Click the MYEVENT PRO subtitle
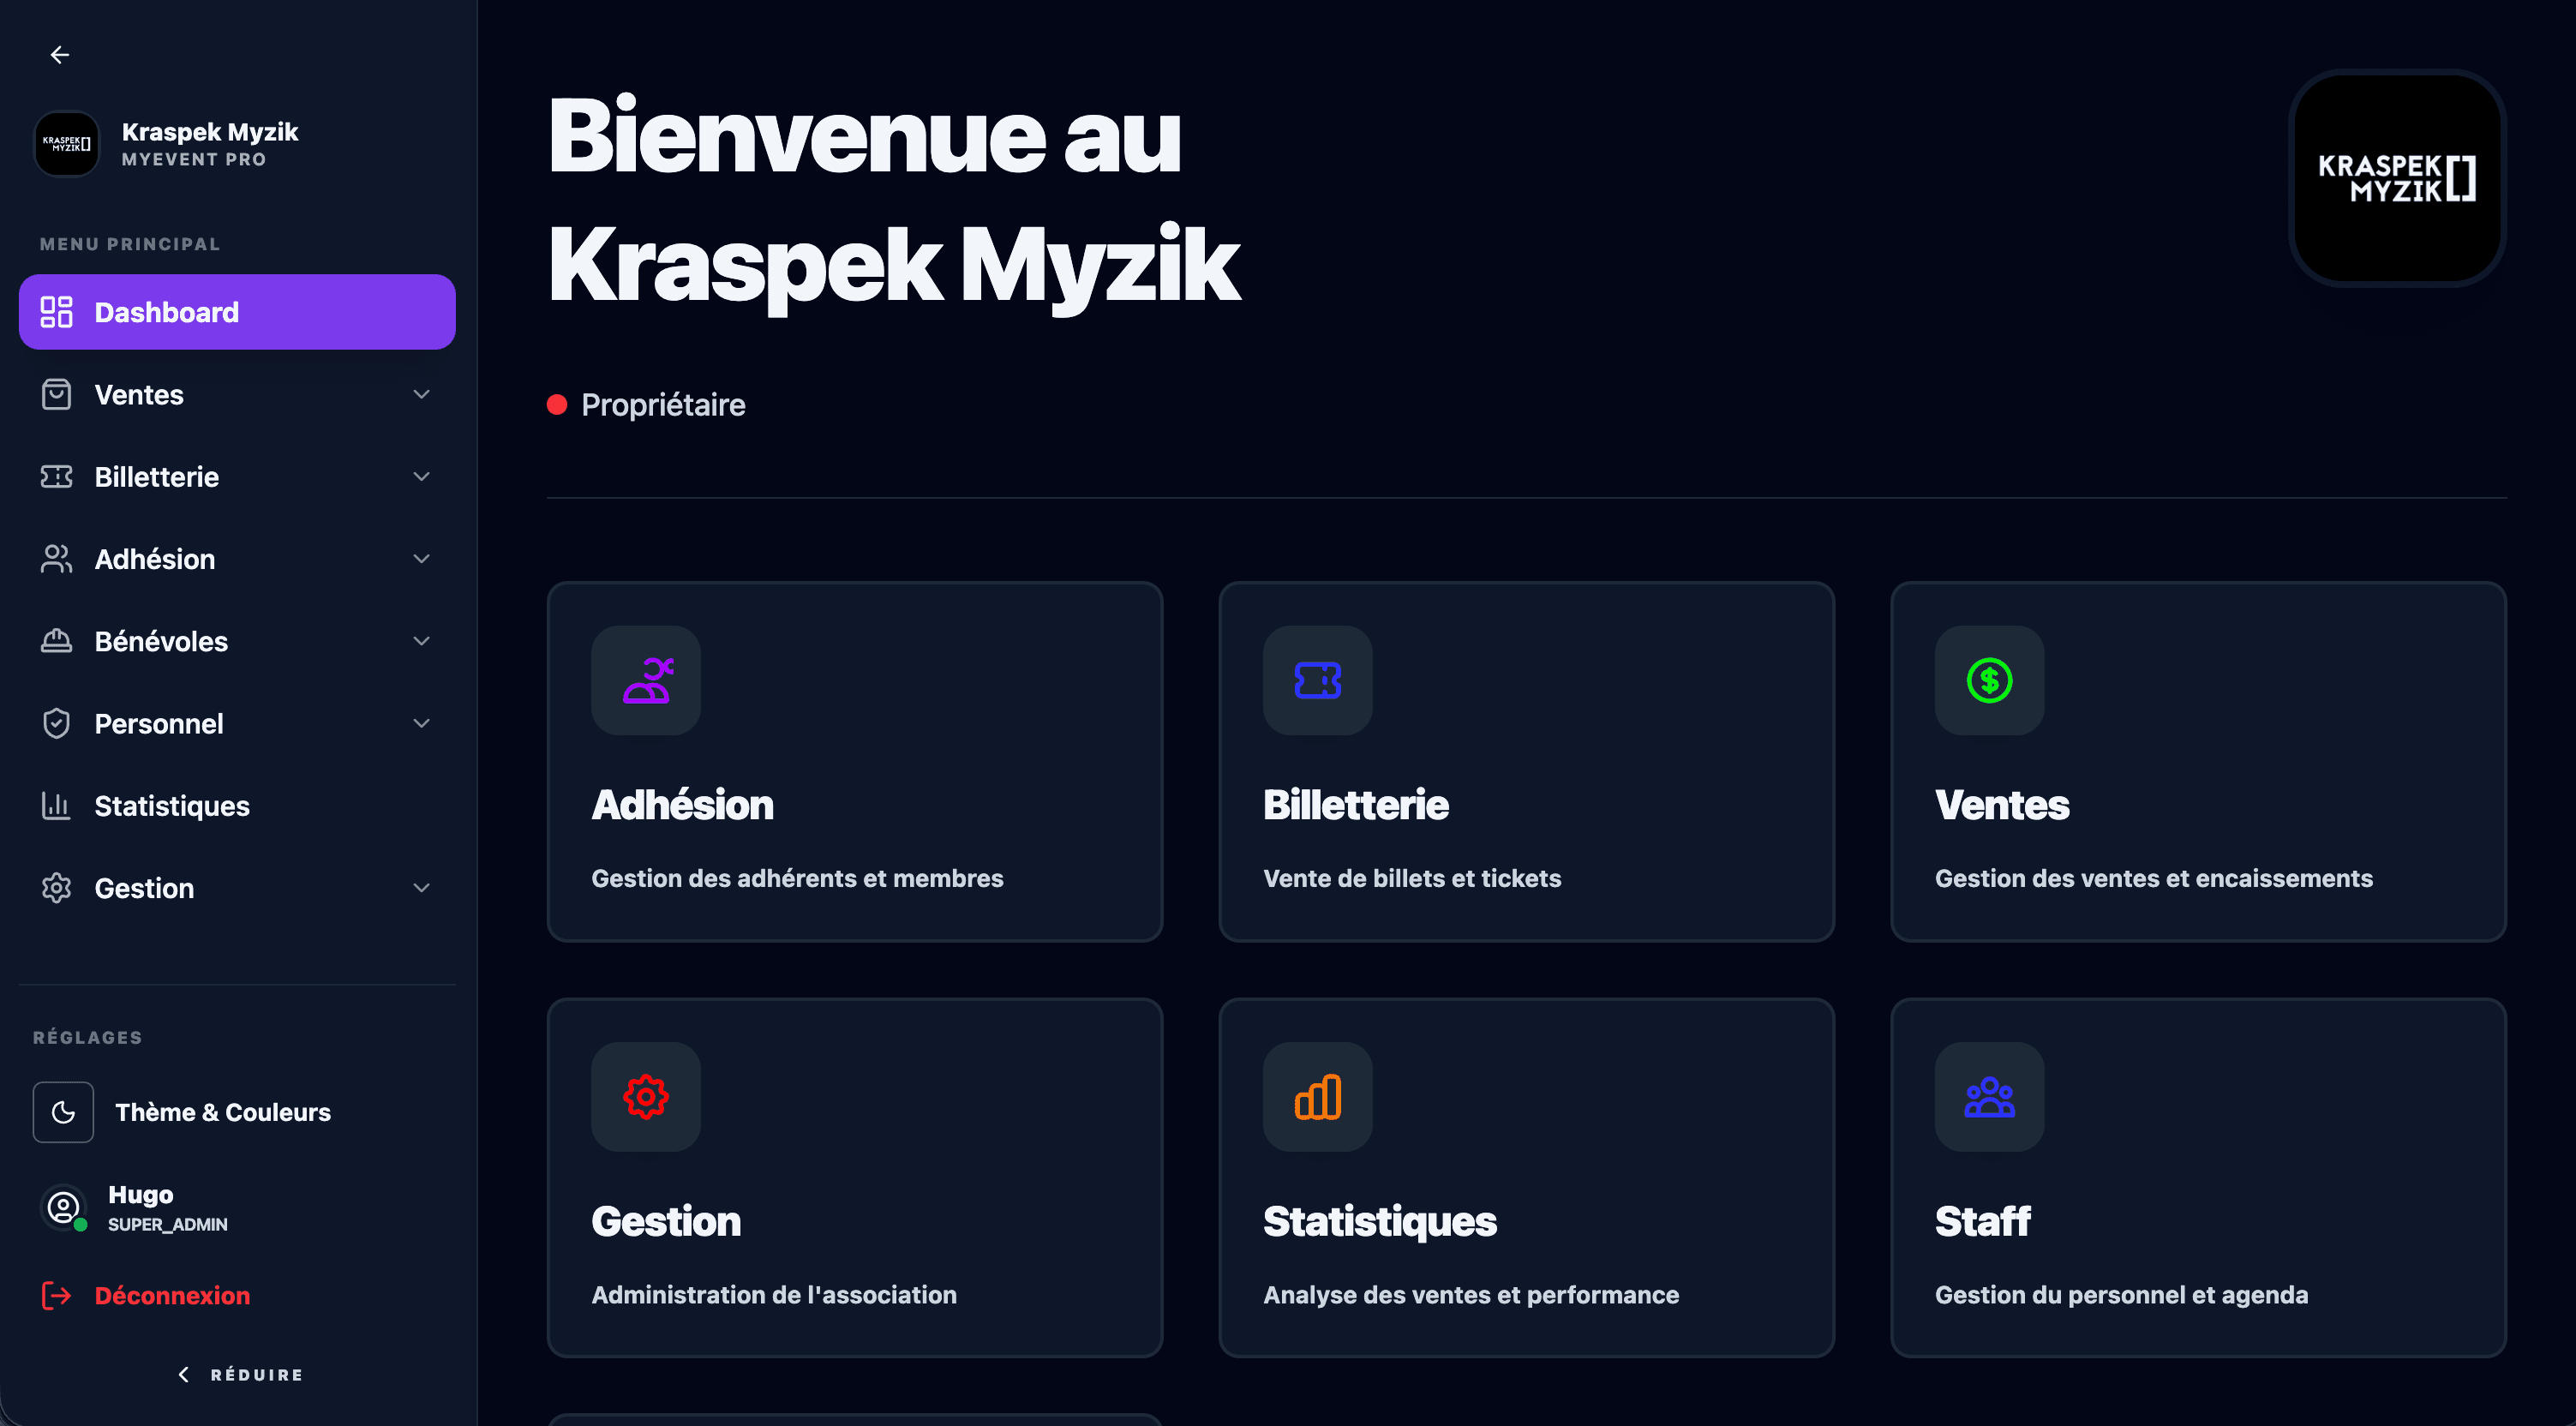Image resolution: width=2576 pixels, height=1426 pixels. 194,159
